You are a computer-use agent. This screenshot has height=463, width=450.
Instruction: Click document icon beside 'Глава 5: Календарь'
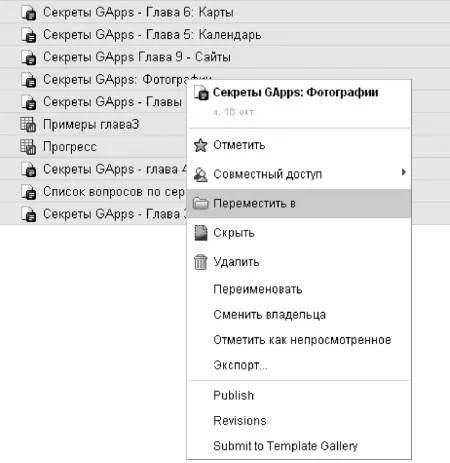(x=29, y=35)
